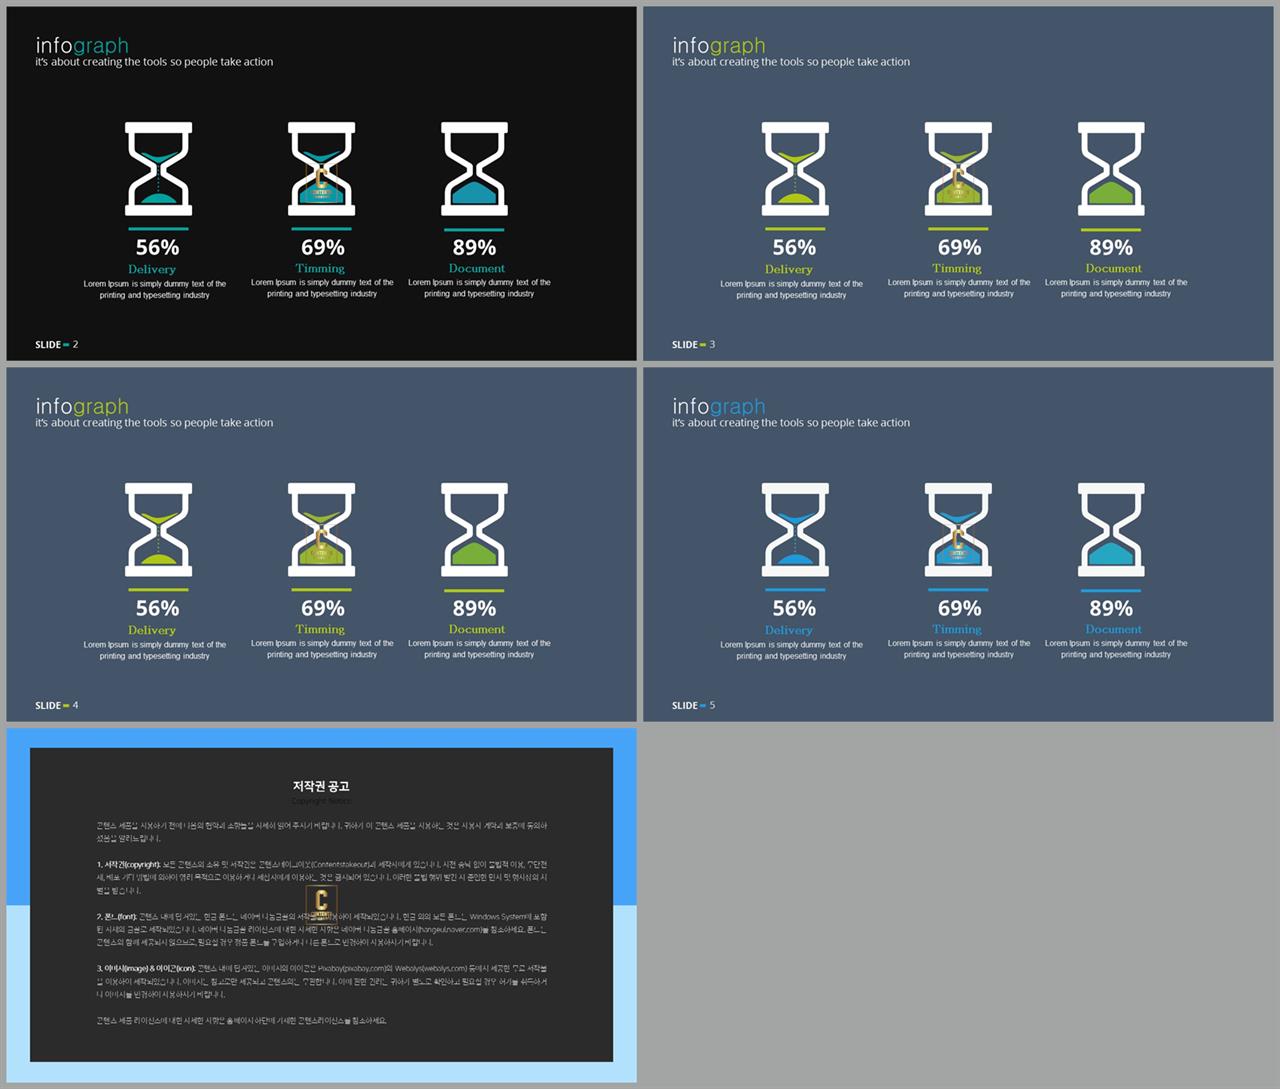
Task: Click the infograph title on slide 3
Action: coord(719,45)
